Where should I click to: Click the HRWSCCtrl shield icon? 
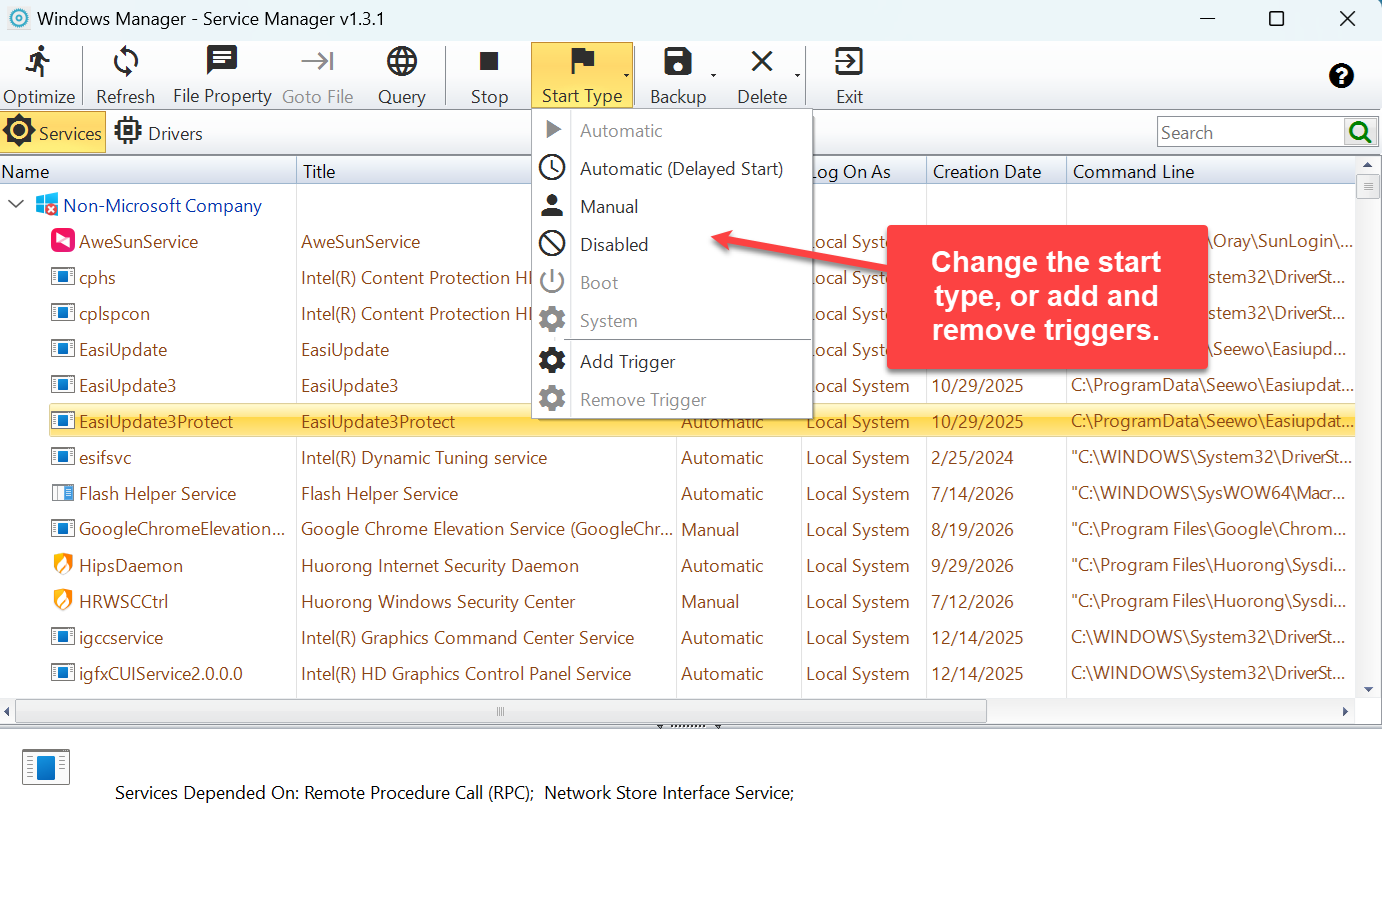click(63, 601)
